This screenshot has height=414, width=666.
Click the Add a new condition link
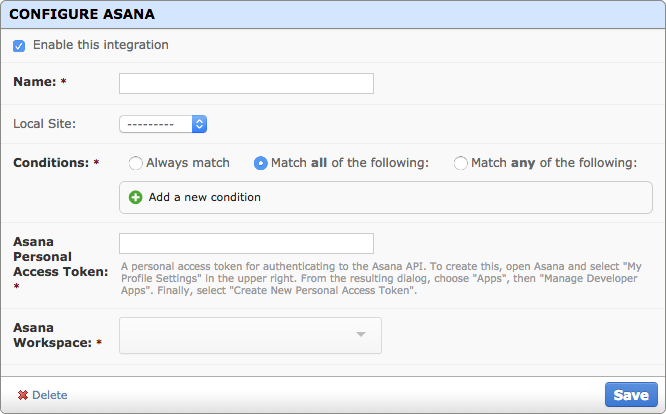[204, 197]
